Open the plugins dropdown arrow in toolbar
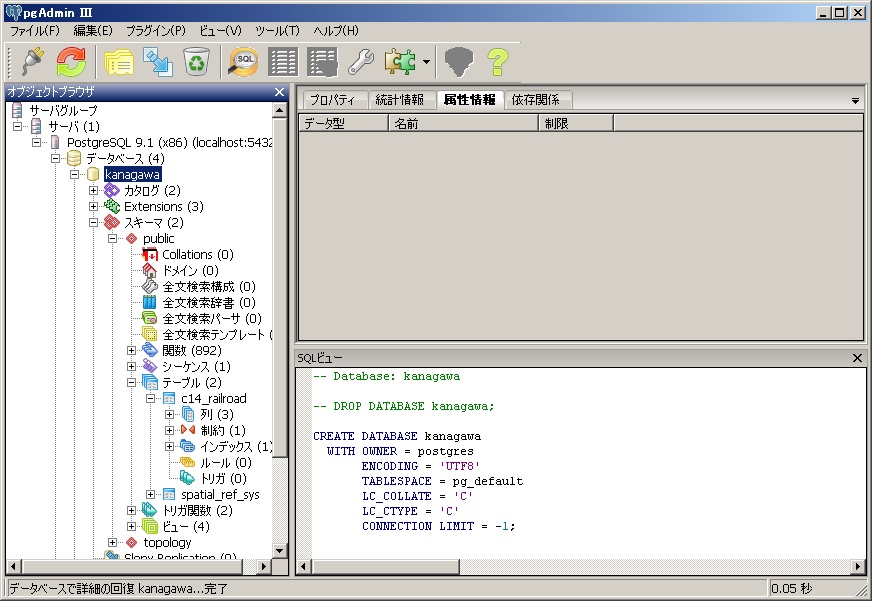Viewport: 872px width, 601px height. pyautogui.click(x=426, y=62)
